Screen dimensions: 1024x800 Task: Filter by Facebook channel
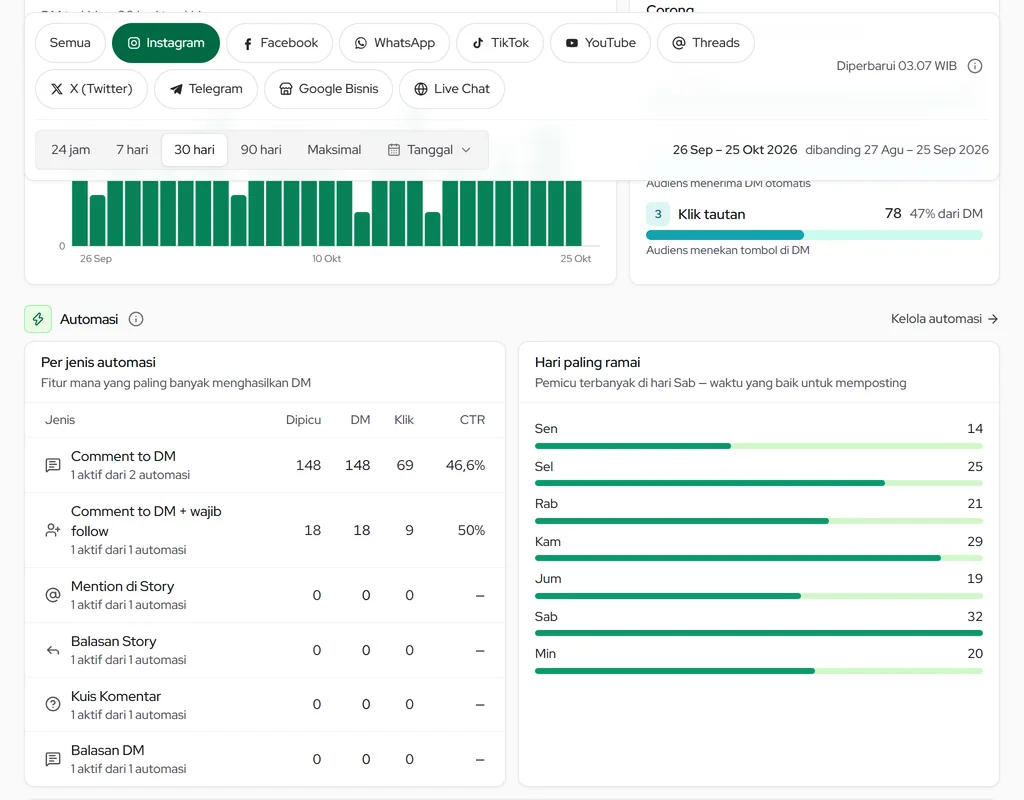[x=280, y=43]
